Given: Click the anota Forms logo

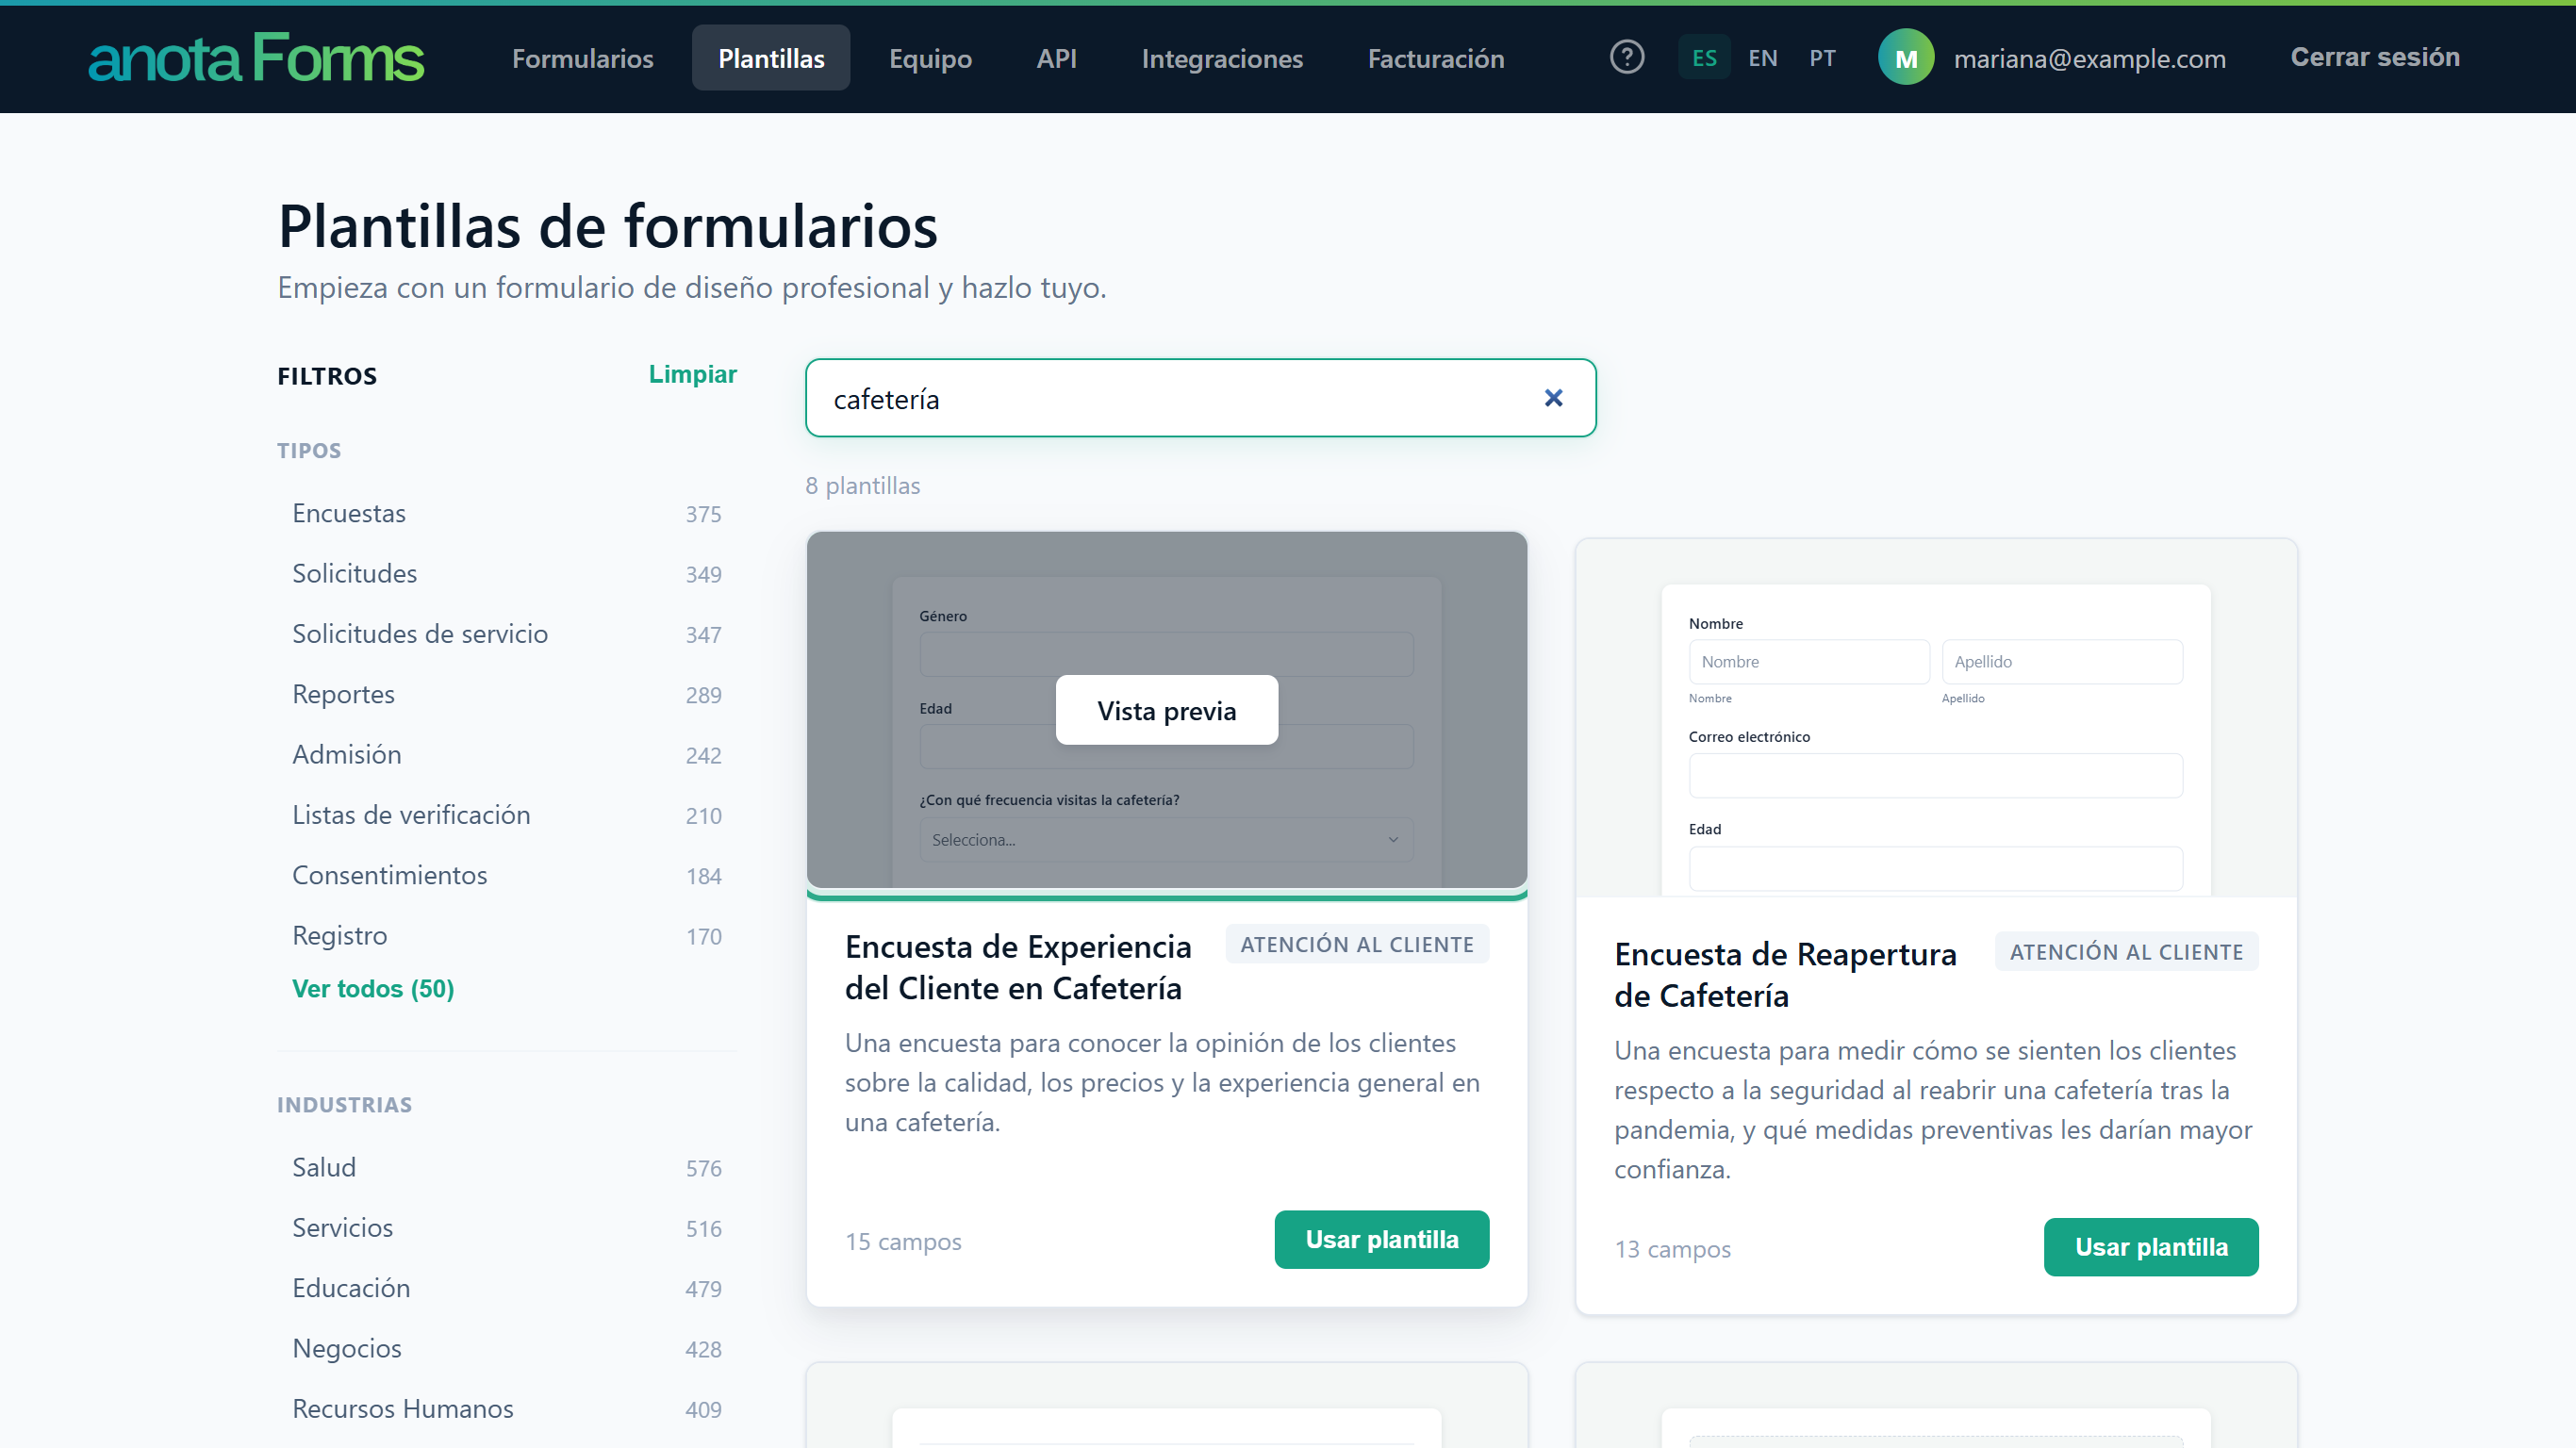Looking at the screenshot, I should [256, 58].
